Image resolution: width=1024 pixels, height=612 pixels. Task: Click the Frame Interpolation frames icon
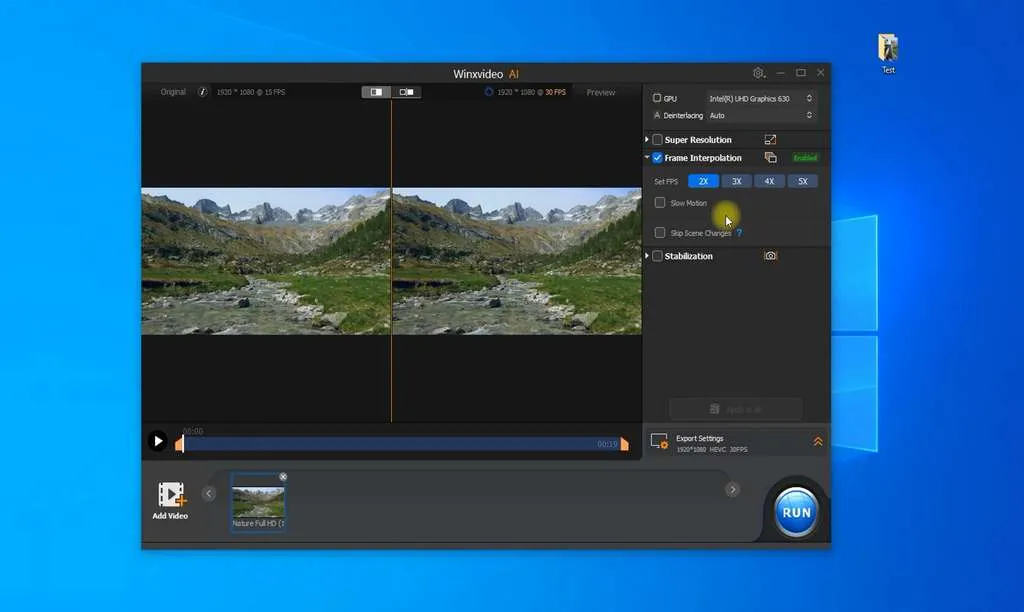click(x=769, y=157)
